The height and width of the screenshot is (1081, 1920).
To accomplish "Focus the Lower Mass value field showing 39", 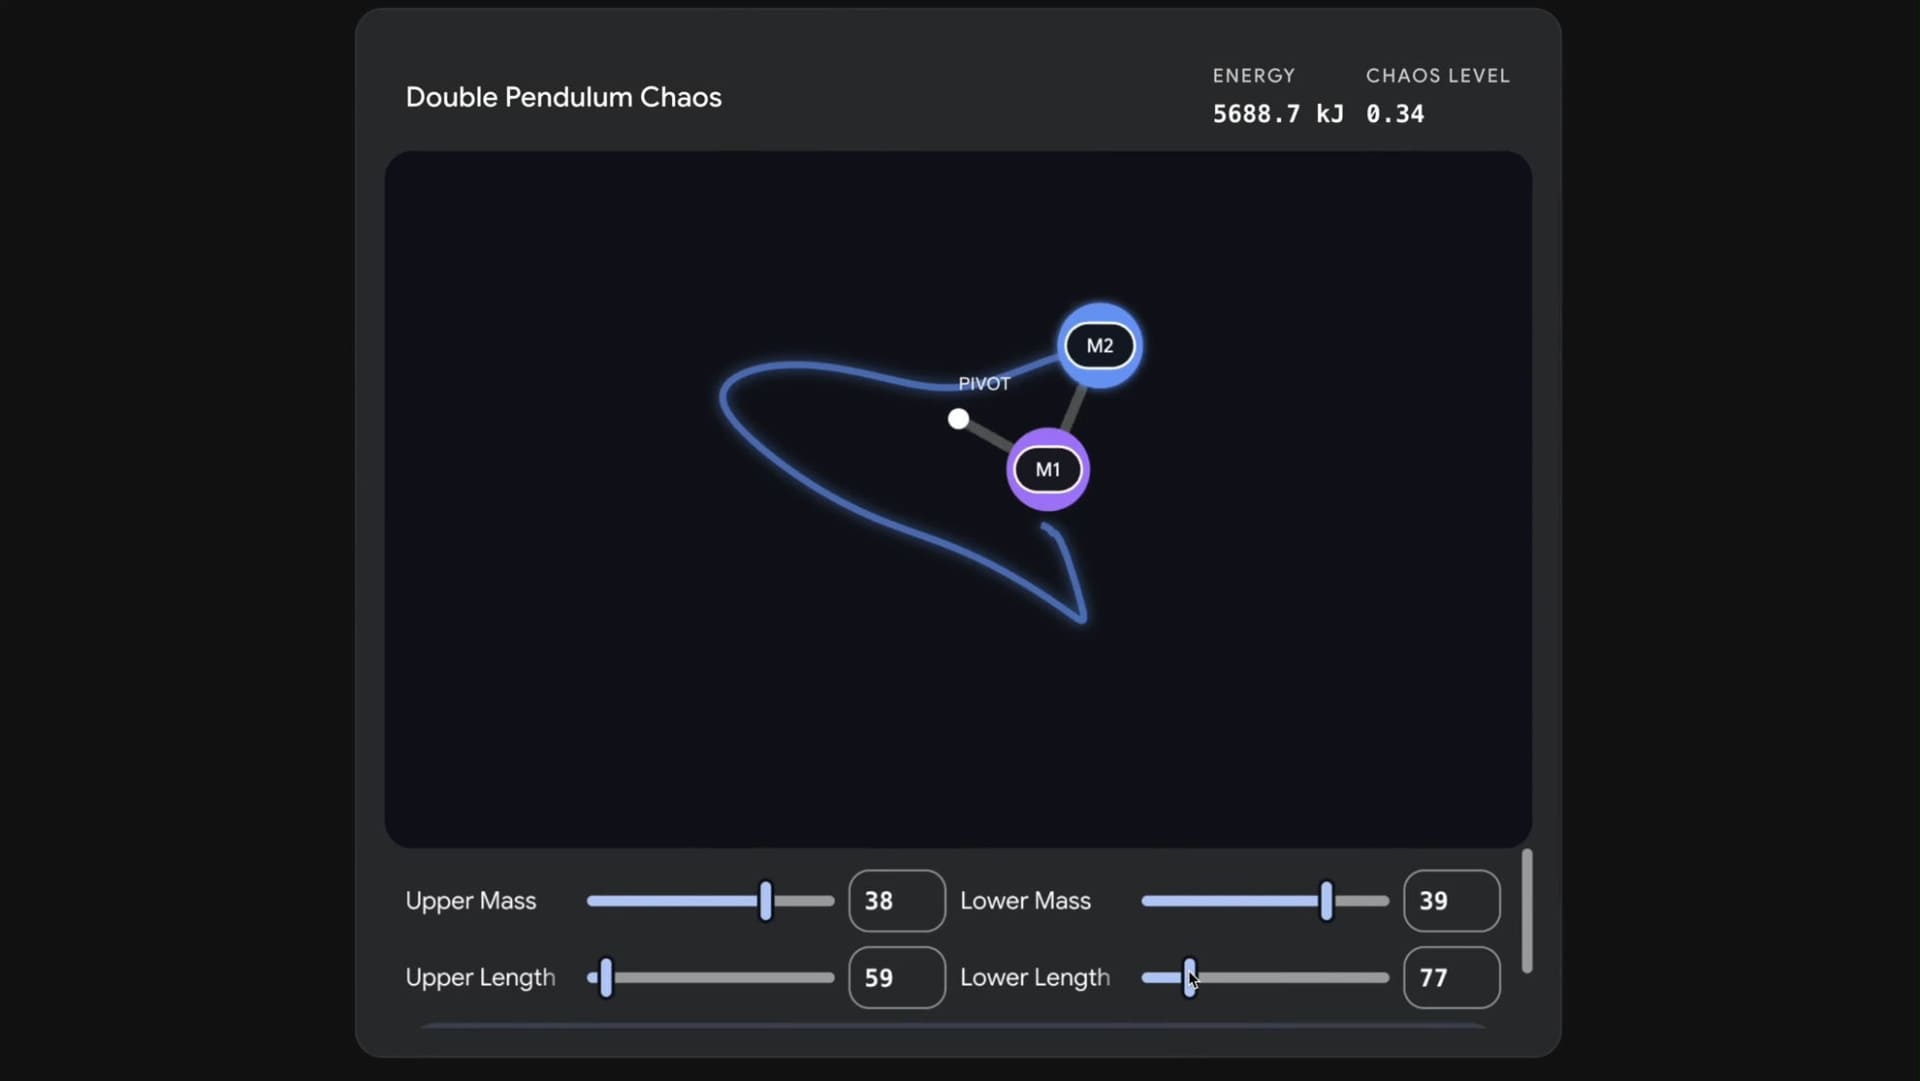I will 1451,901.
